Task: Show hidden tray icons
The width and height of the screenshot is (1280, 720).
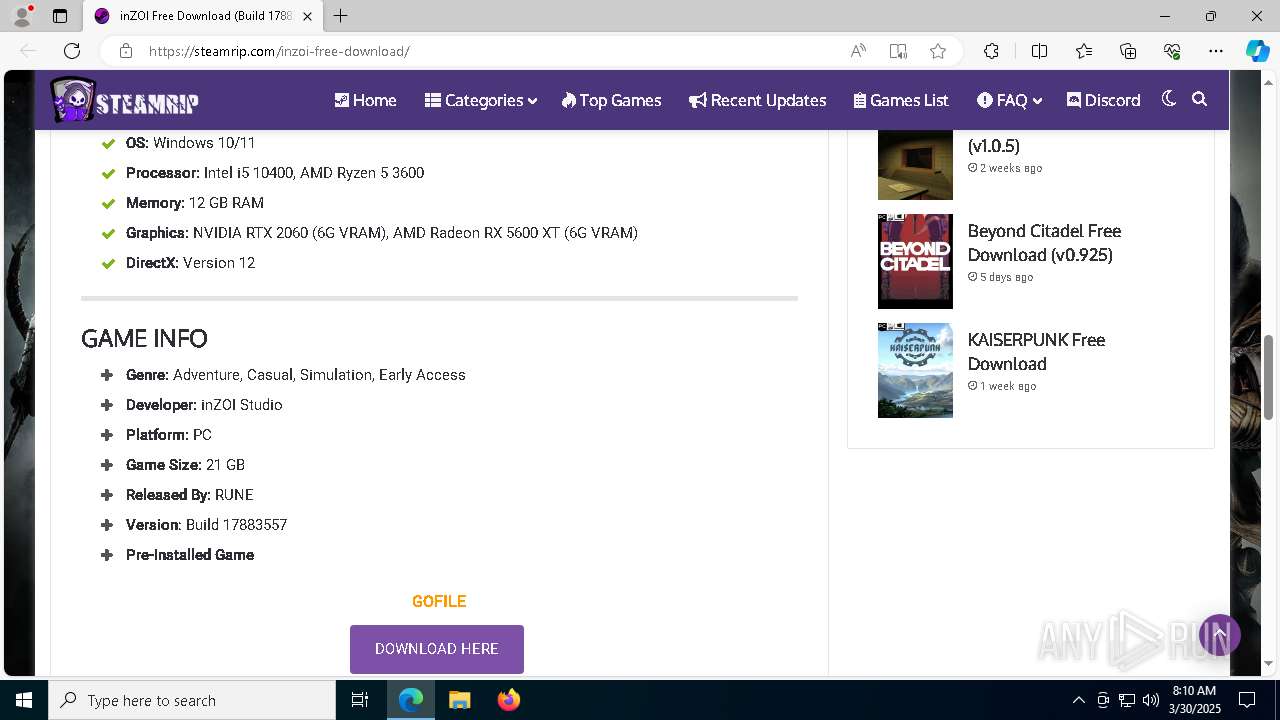Action: [x=1078, y=700]
